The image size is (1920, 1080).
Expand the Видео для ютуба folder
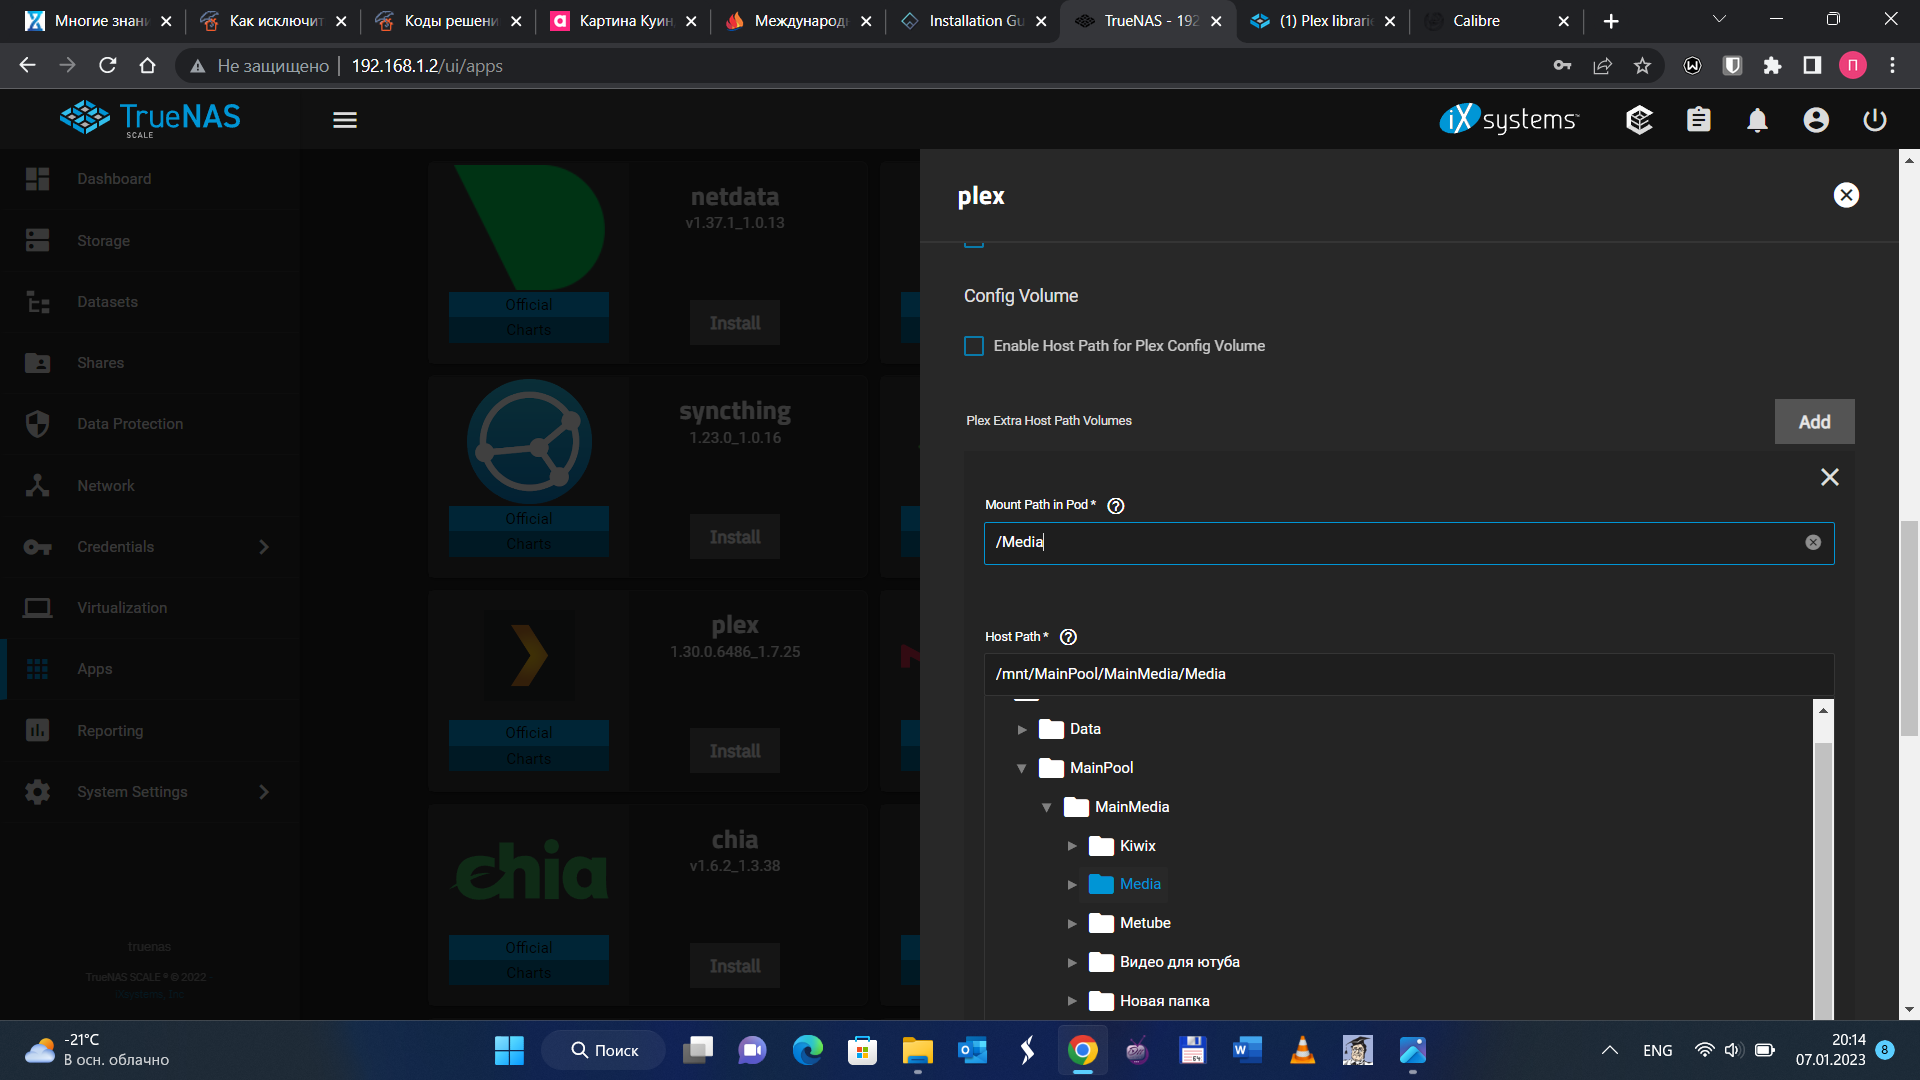[x=1072, y=963]
